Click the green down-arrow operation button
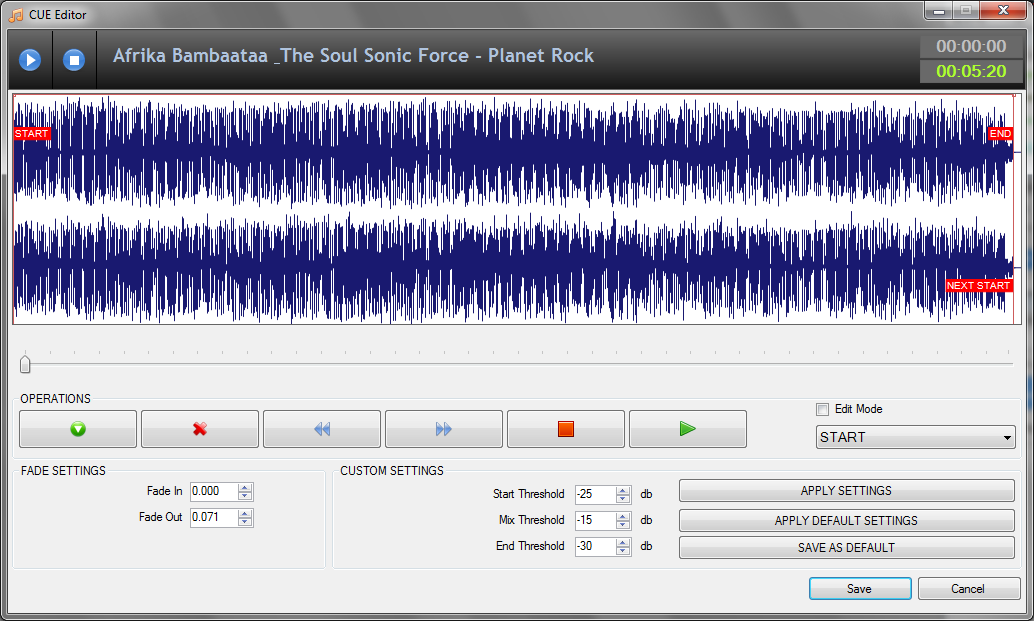1034x621 pixels. [78, 429]
